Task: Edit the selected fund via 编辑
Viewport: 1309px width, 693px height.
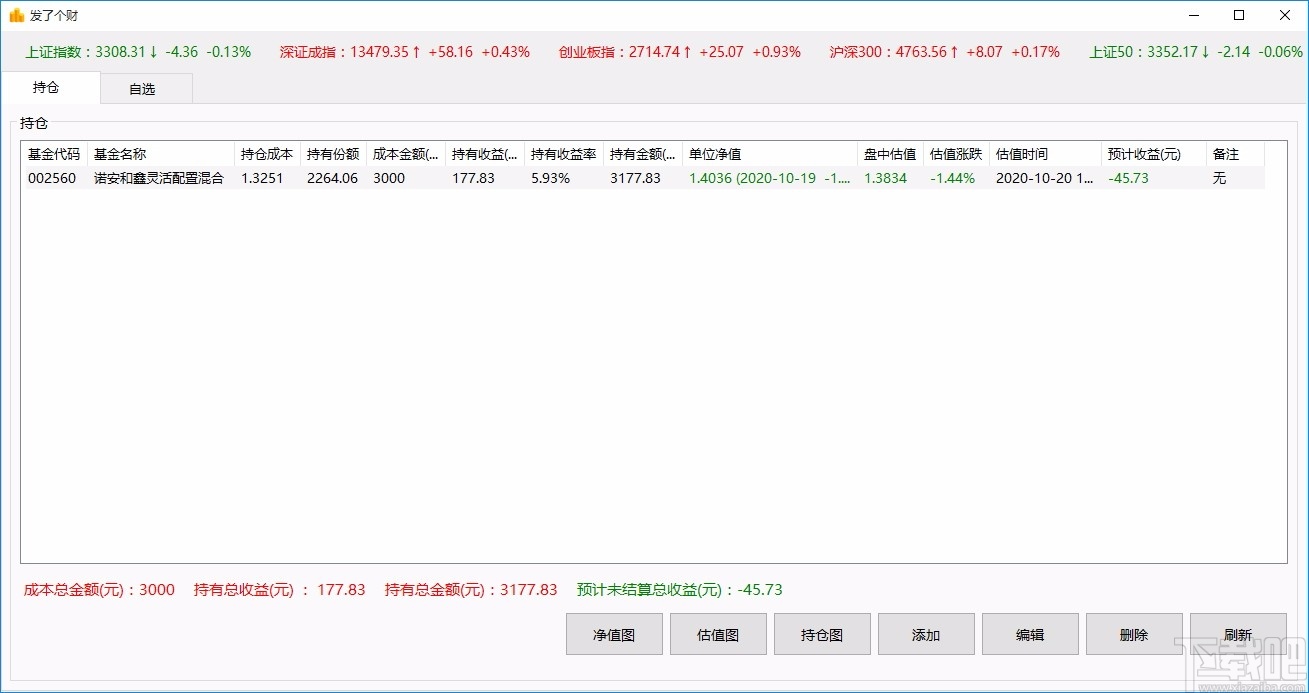Action: (1029, 633)
